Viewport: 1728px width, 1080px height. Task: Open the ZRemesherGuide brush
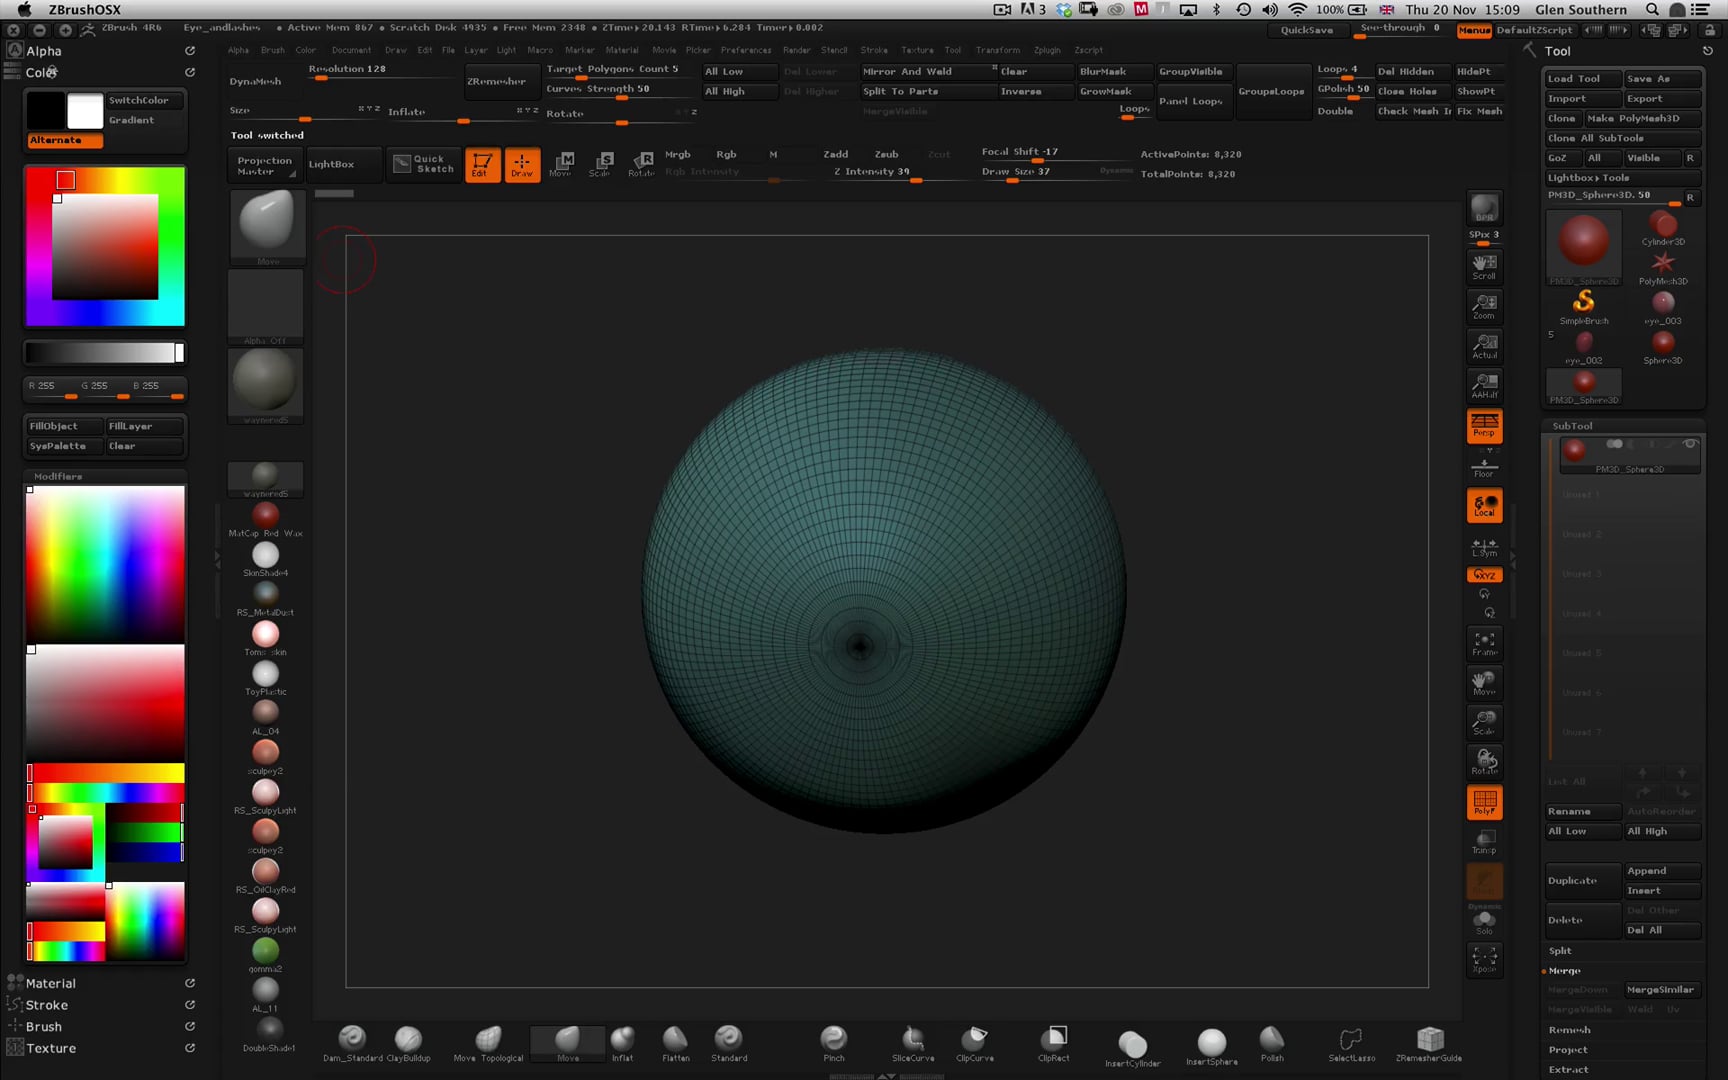(1429, 1040)
